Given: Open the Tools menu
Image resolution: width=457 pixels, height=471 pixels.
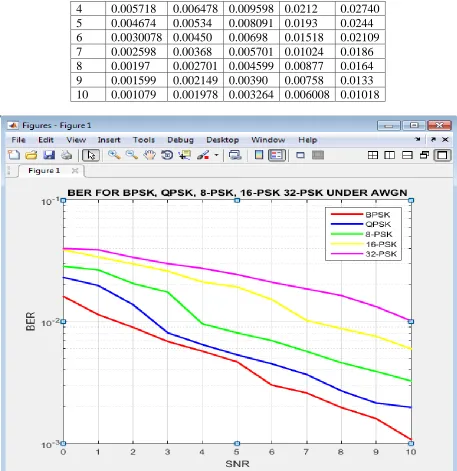Looking at the screenshot, I should [144, 140].
